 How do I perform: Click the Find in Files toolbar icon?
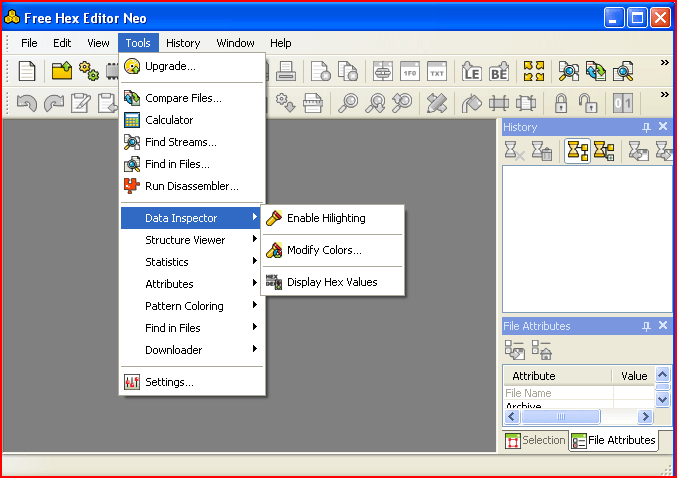click(x=623, y=71)
